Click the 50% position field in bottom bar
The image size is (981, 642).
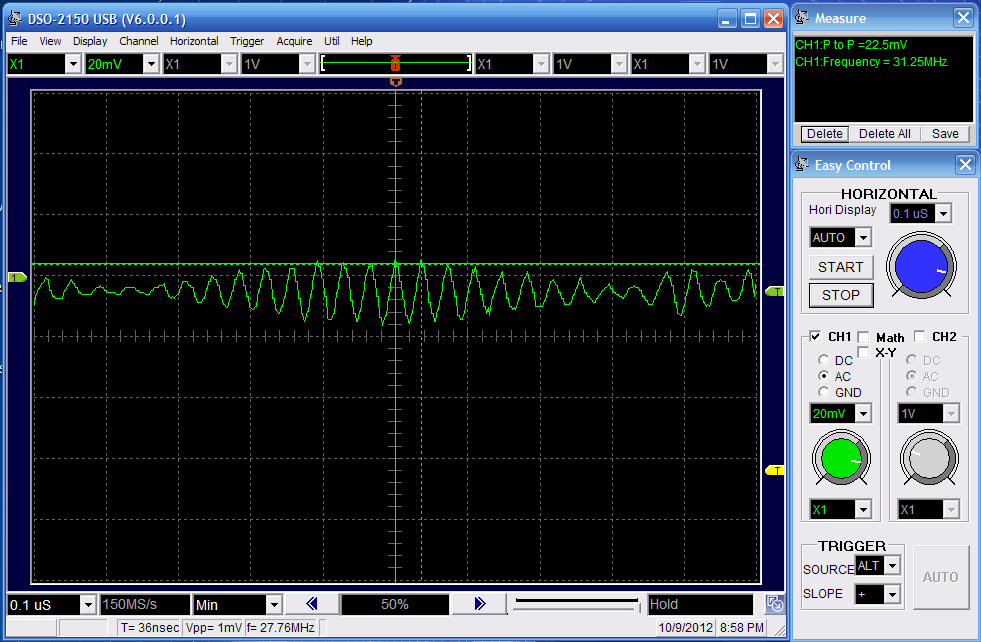pos(395,604)
